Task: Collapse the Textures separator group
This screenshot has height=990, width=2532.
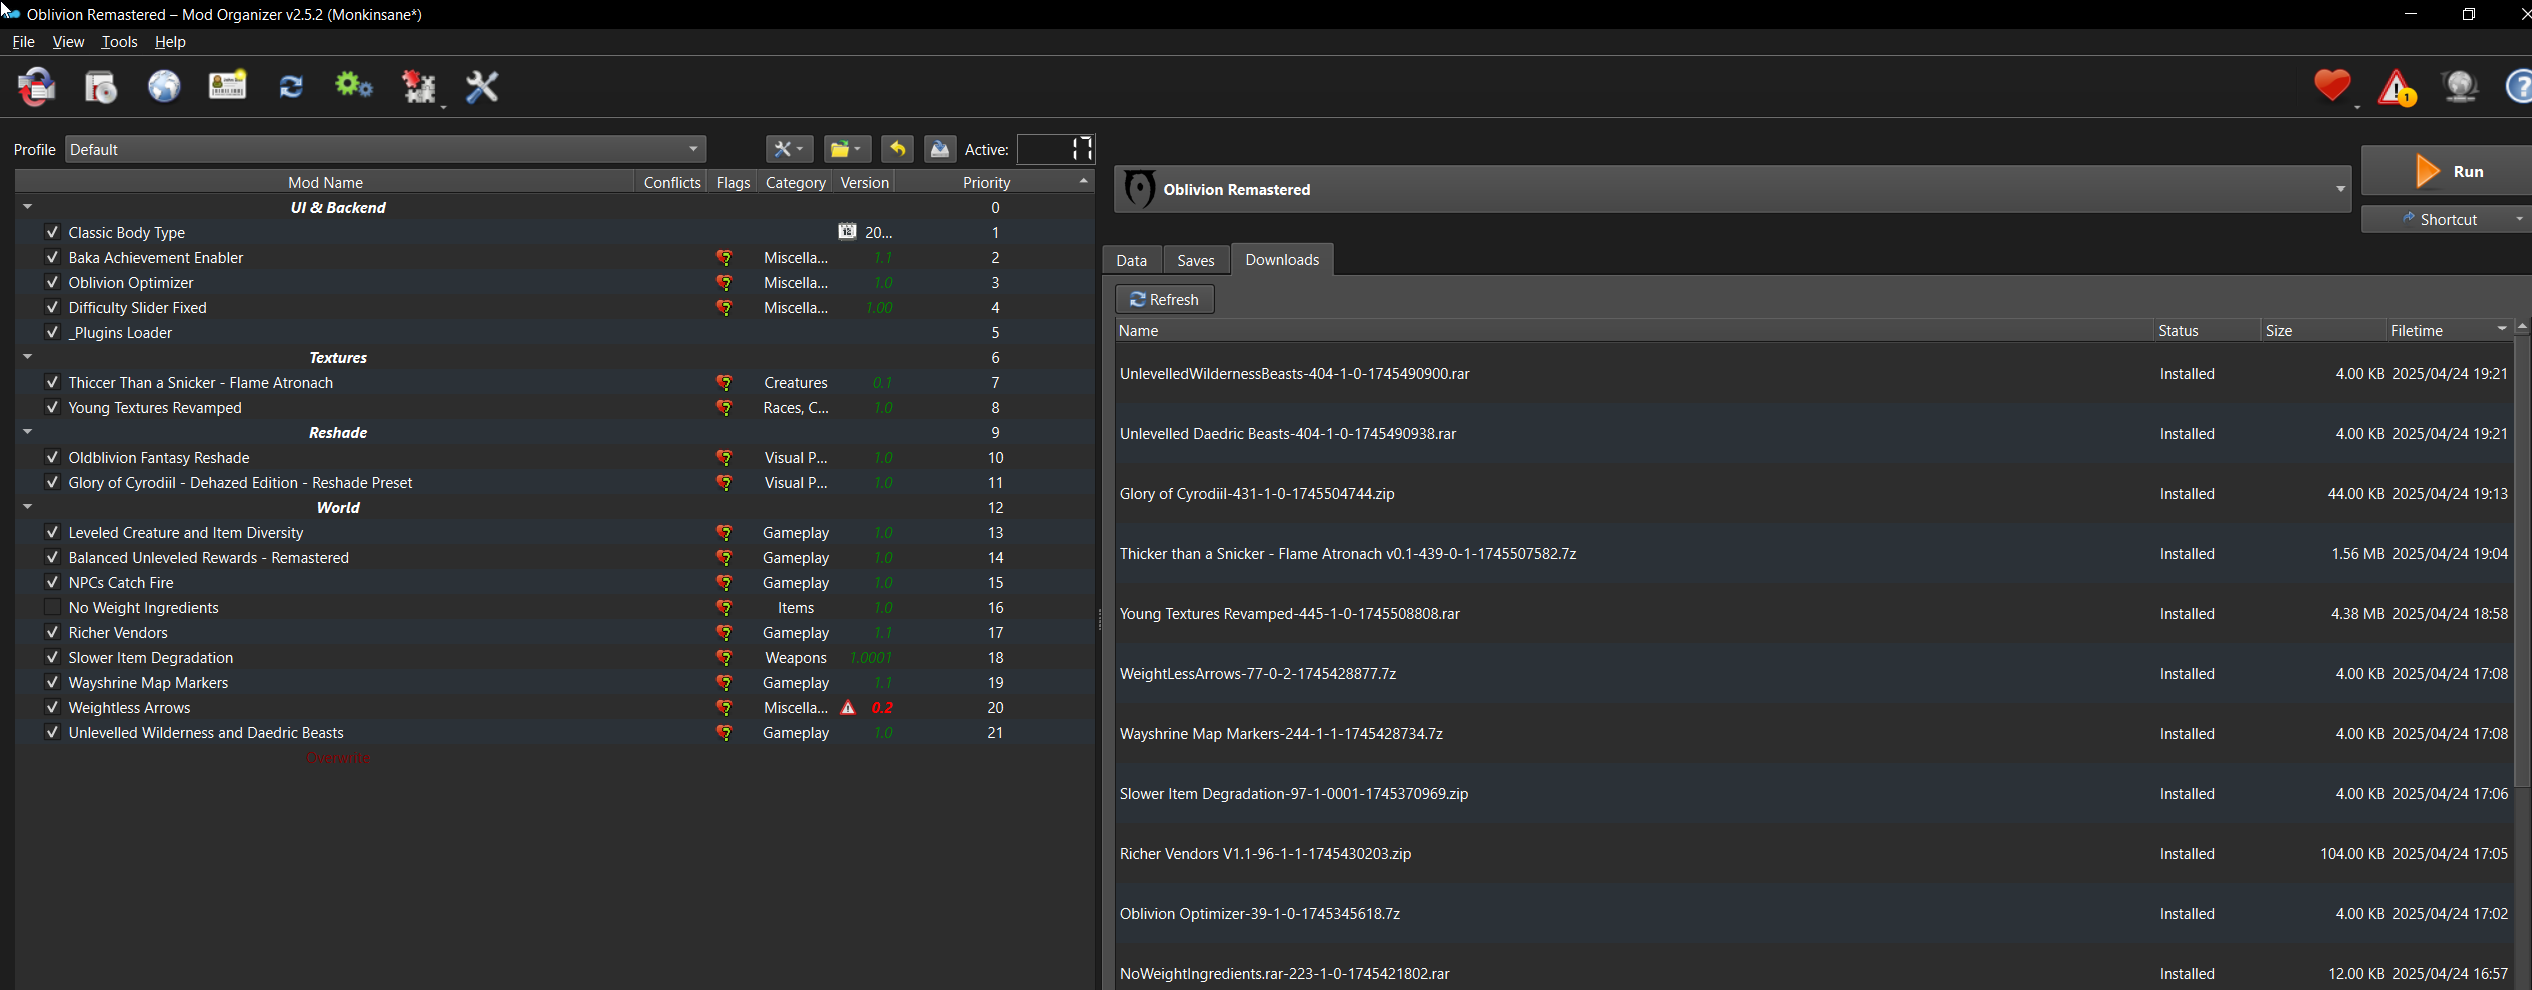Action: [28, 357]
